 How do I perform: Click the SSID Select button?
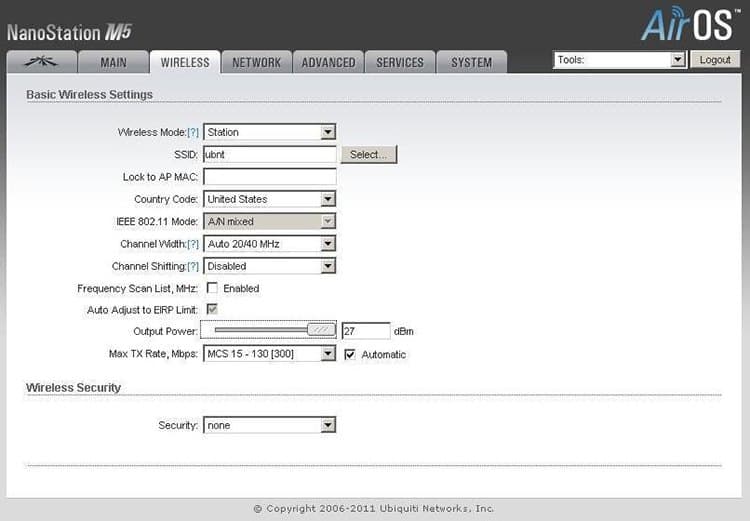369,155
